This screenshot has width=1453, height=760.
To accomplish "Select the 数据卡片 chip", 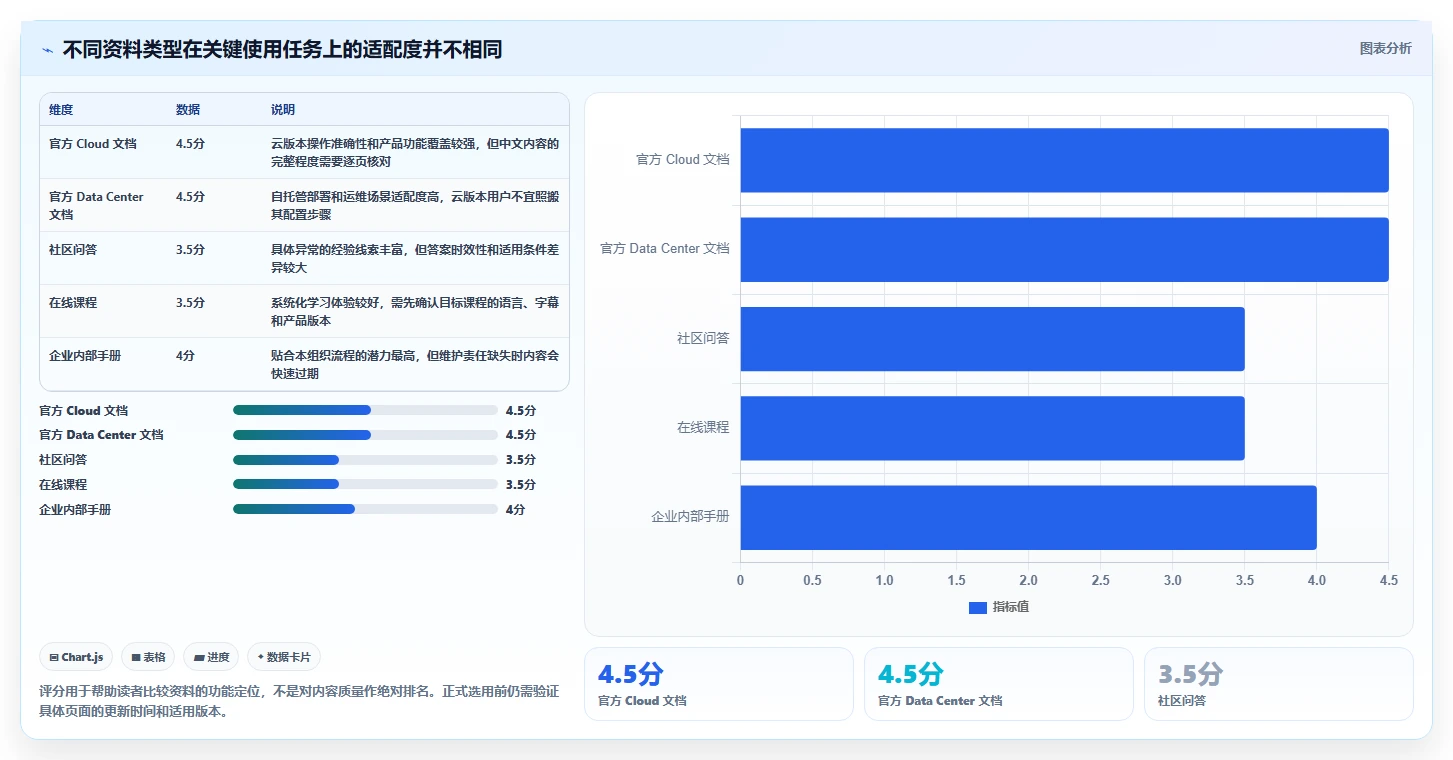I will 284,657.
